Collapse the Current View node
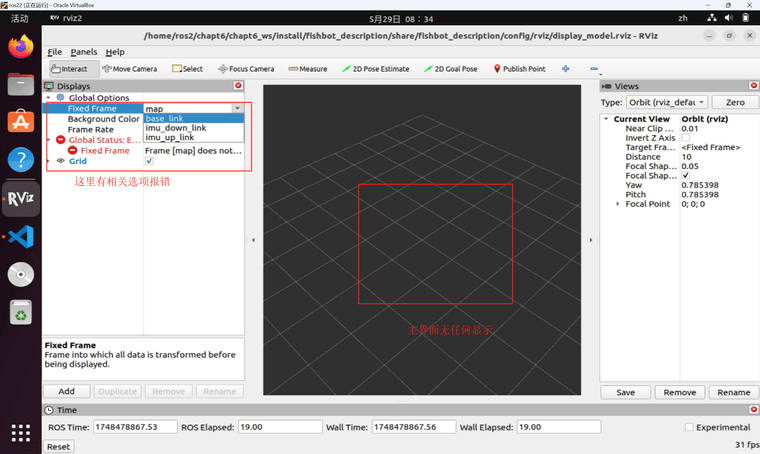The height and width of the screenshot is (454, 760). [606, 119]
